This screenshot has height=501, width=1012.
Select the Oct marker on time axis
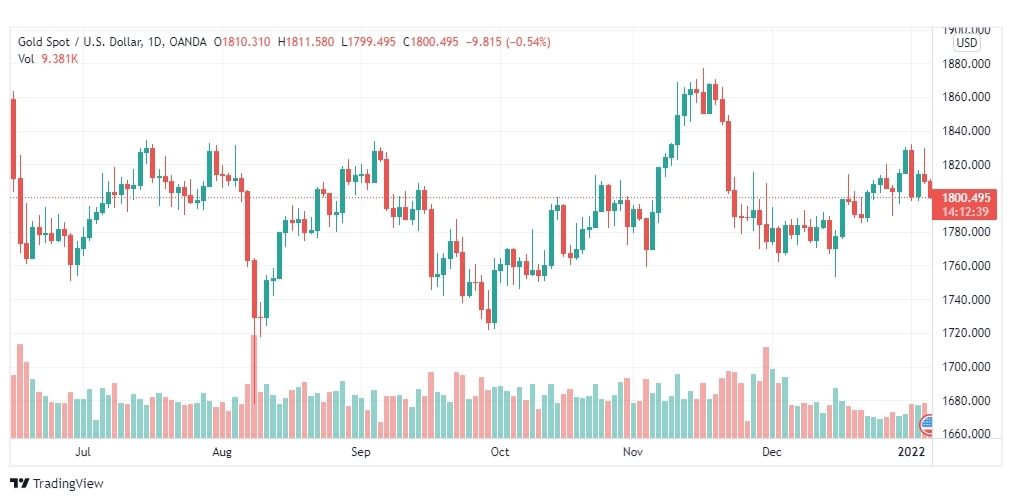tap(500, 452)
